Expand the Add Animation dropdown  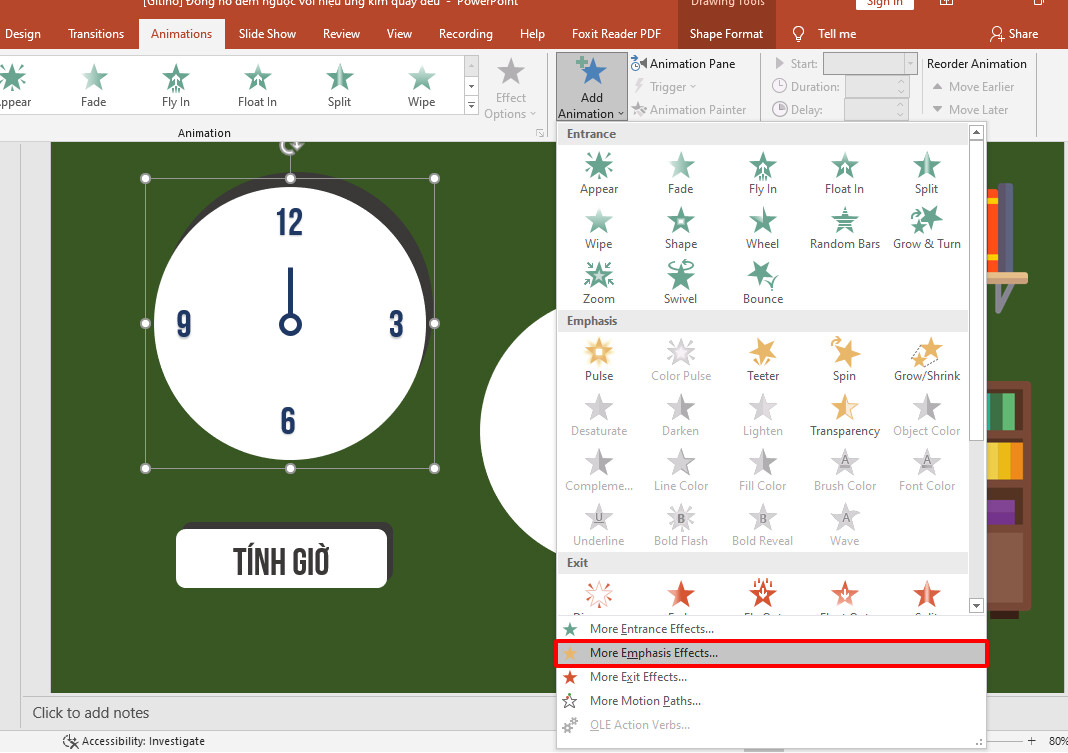point(591,87)
